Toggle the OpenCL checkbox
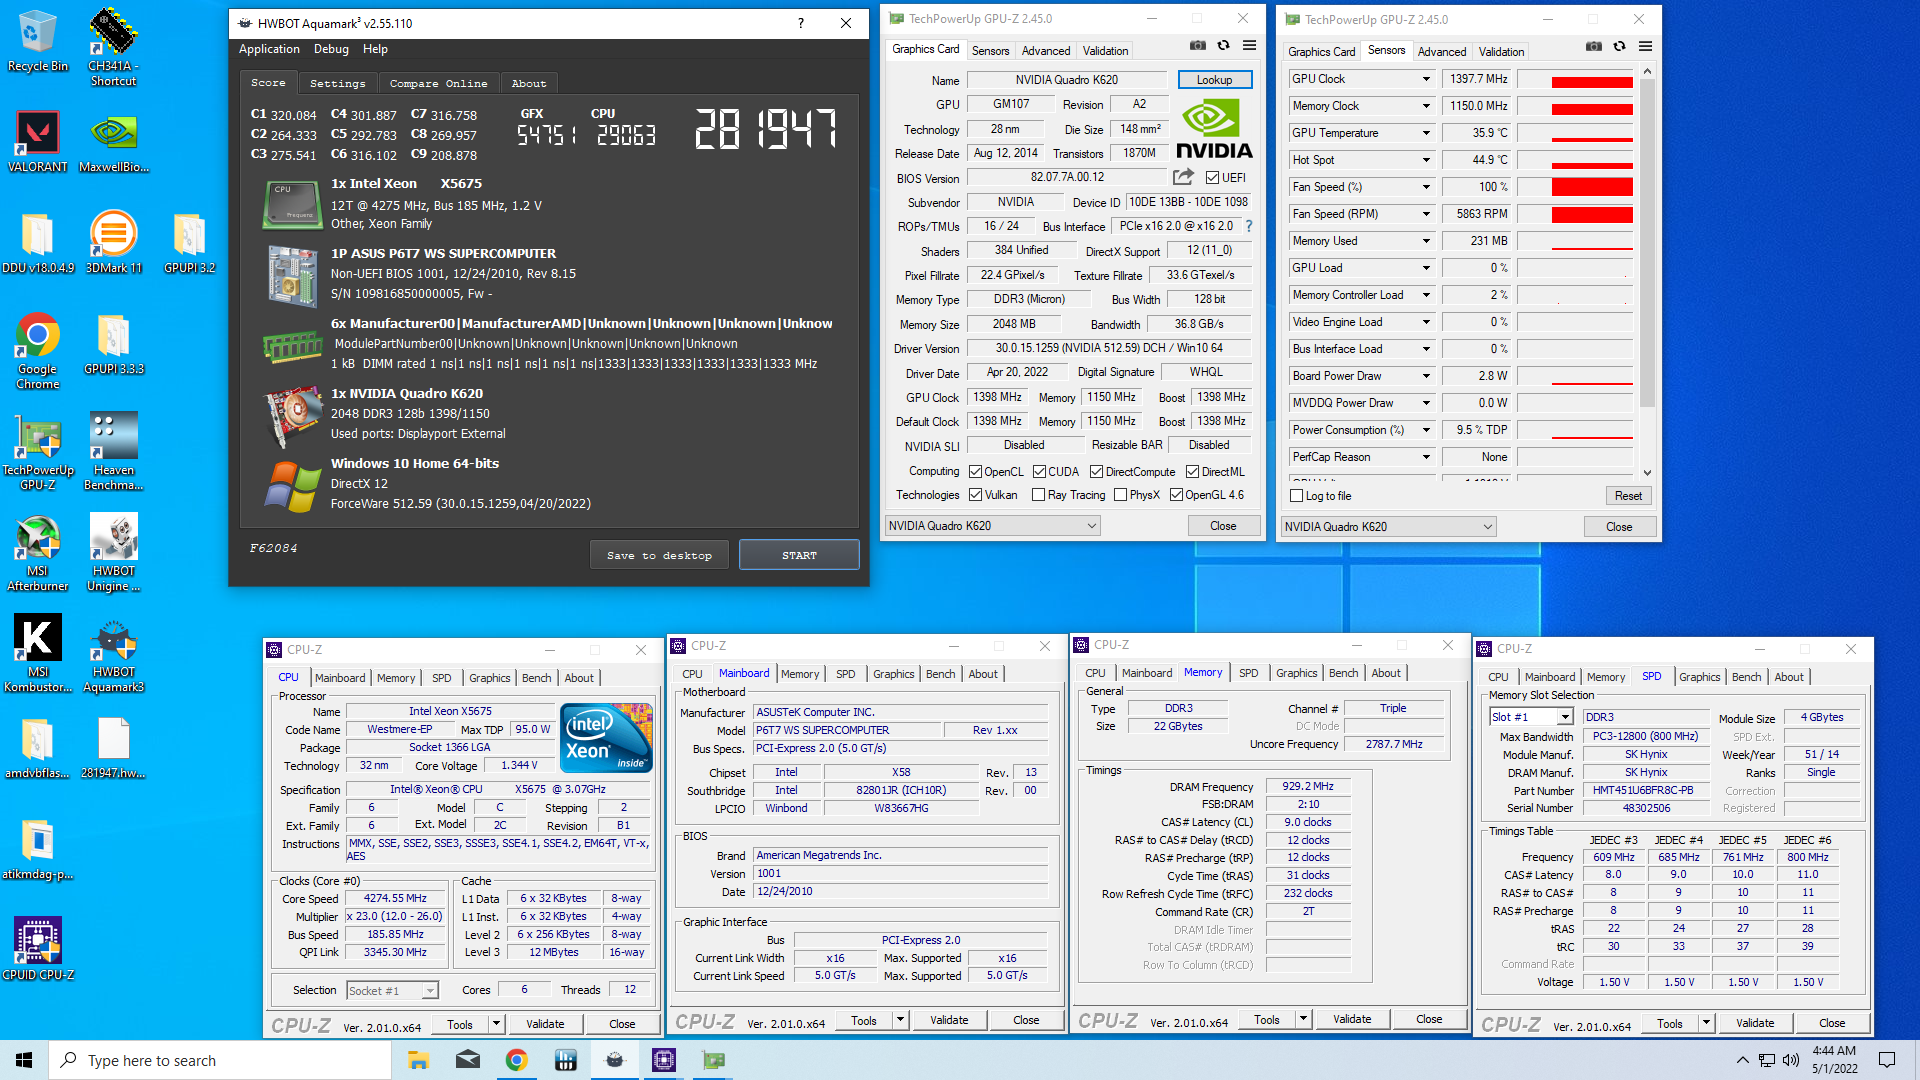The width and height of the screenshot is (1920, 1080). pyautogui.click(x=975, y=472)
